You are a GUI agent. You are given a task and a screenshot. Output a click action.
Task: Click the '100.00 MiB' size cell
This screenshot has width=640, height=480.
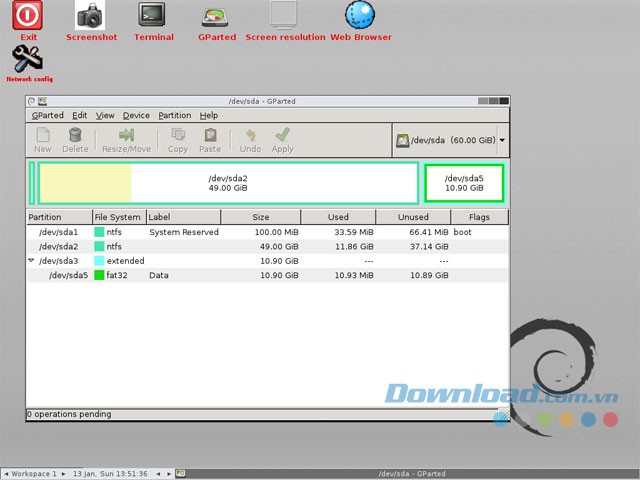276,232
